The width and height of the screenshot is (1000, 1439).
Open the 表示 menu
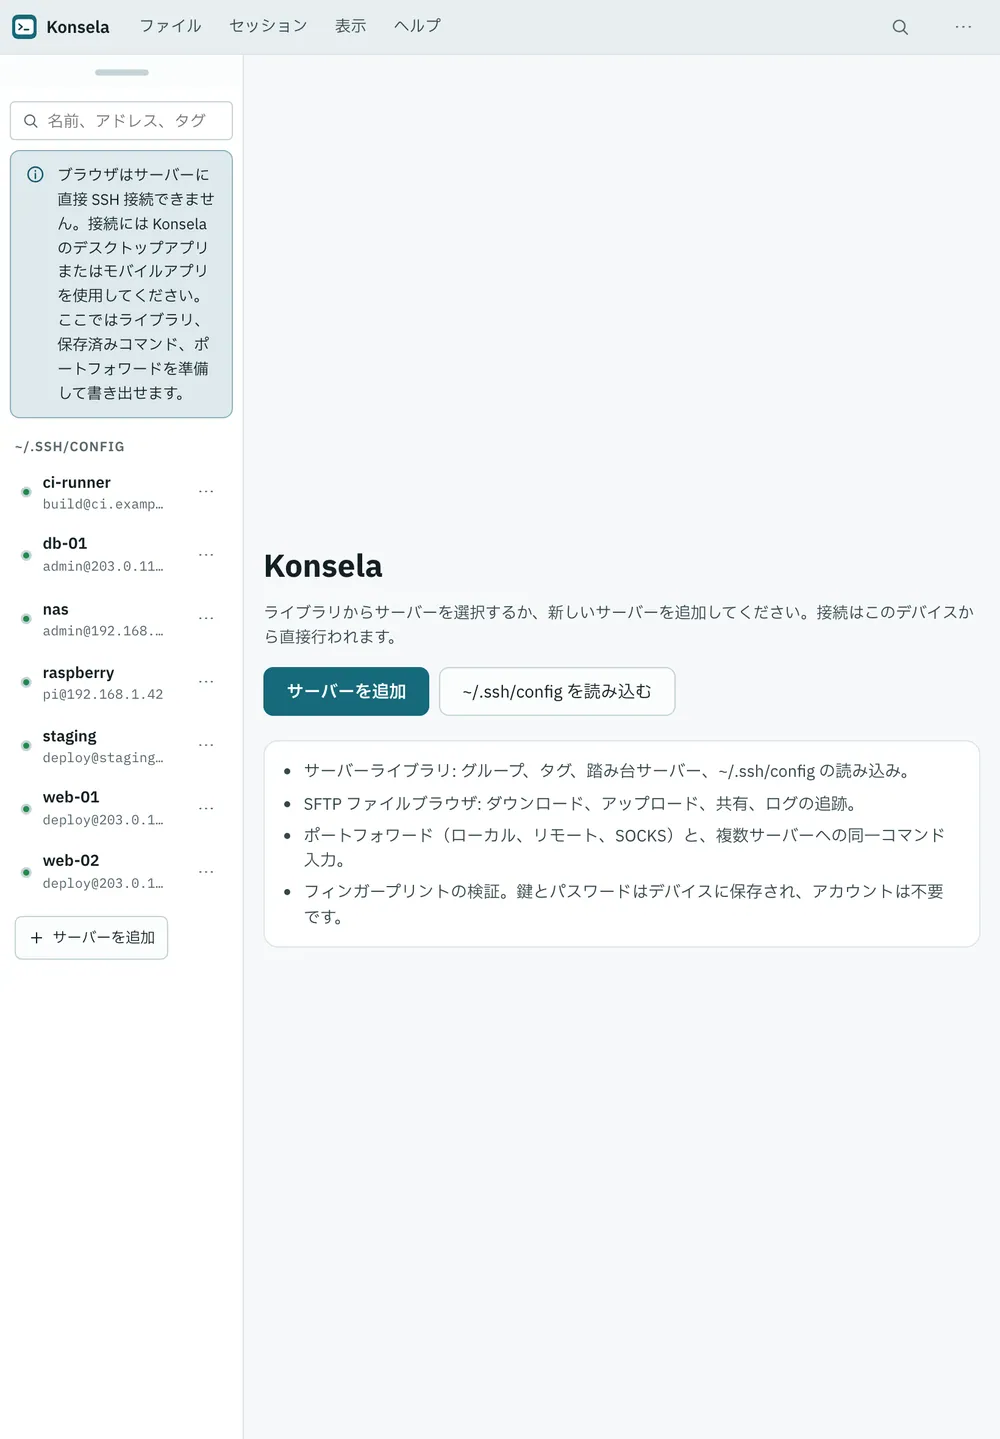point(350,26)
